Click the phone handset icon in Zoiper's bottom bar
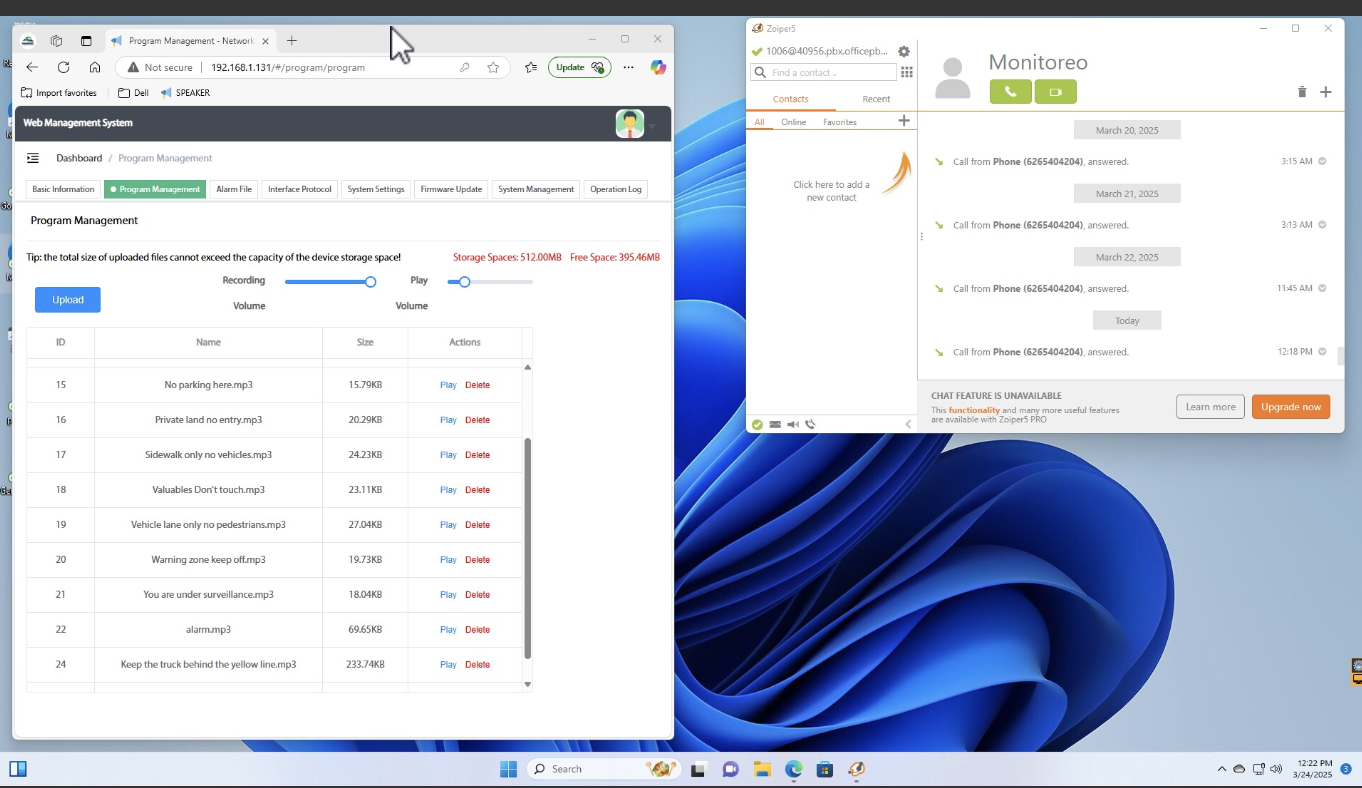This screenshot has height=788, width=1362. [x=810, y=424]
